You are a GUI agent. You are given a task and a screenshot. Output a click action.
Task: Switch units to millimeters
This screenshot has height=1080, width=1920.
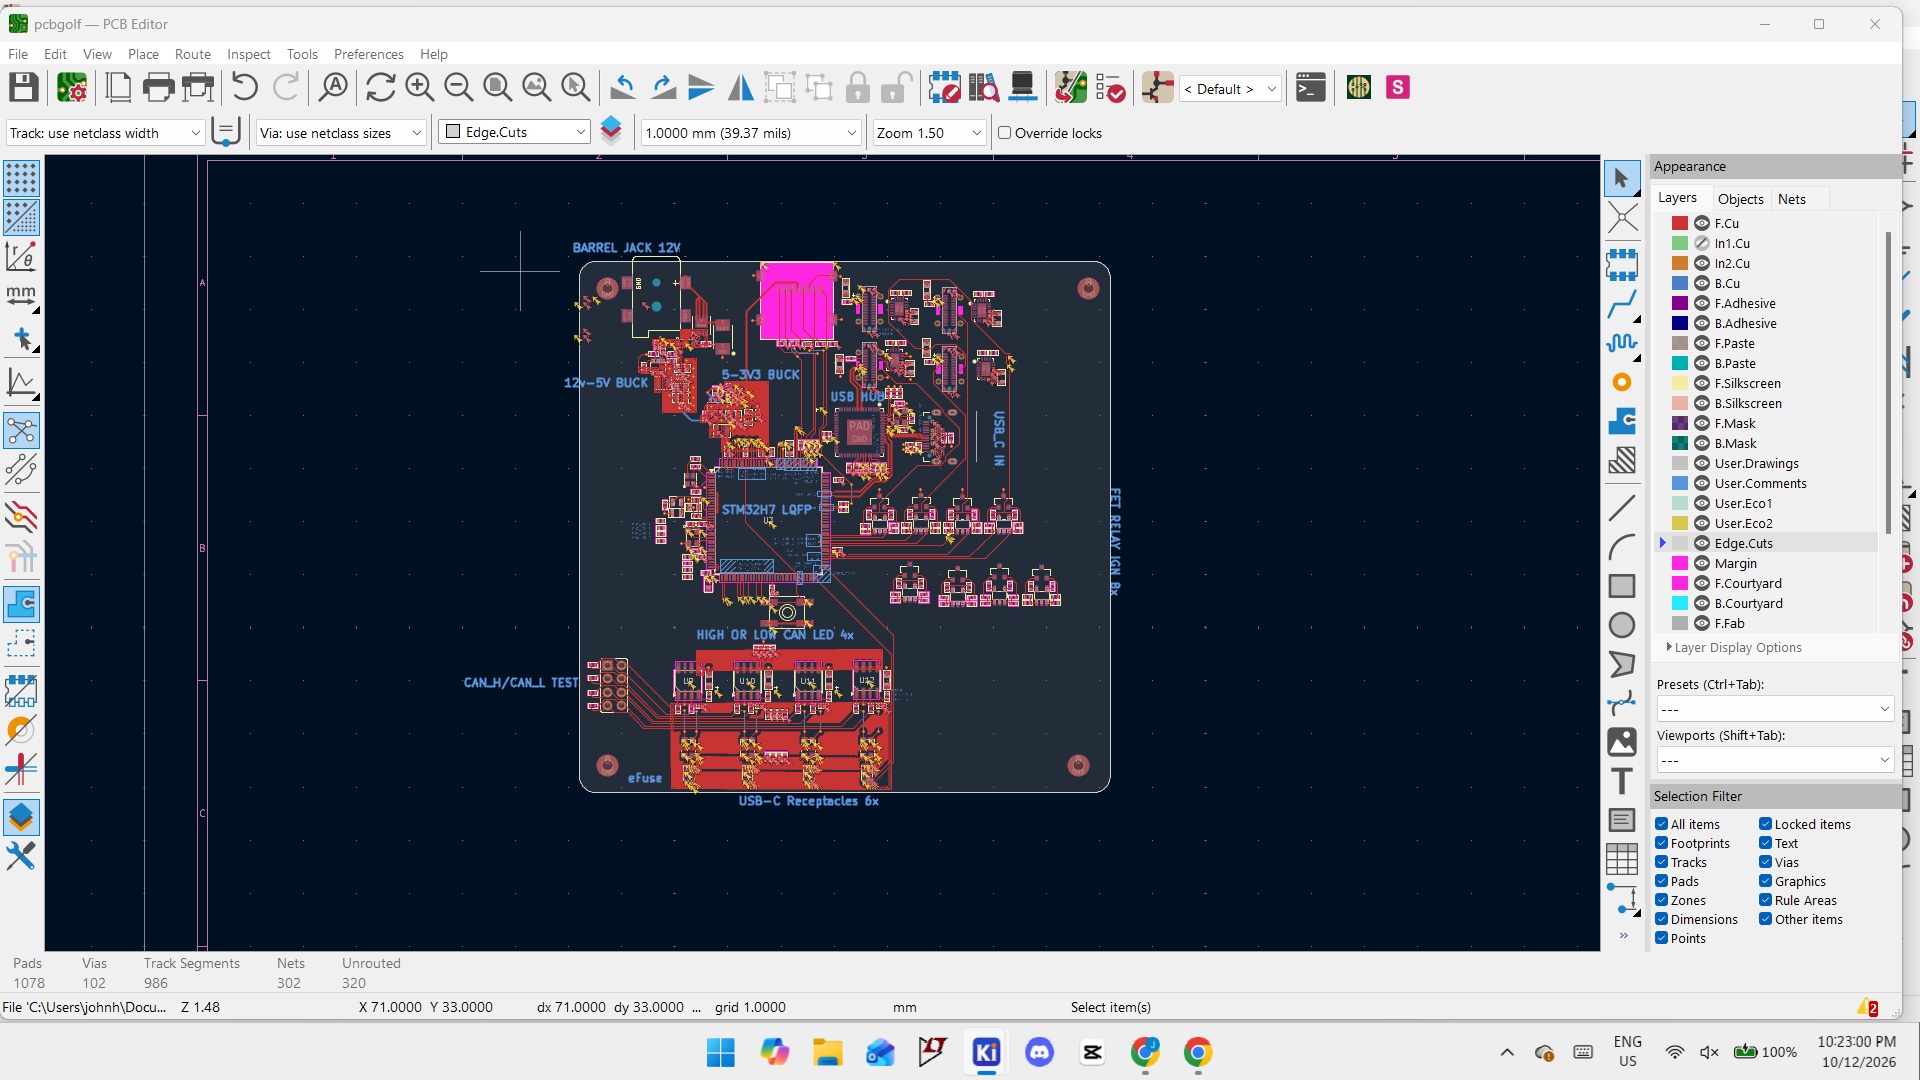click(x=21, y=296)
